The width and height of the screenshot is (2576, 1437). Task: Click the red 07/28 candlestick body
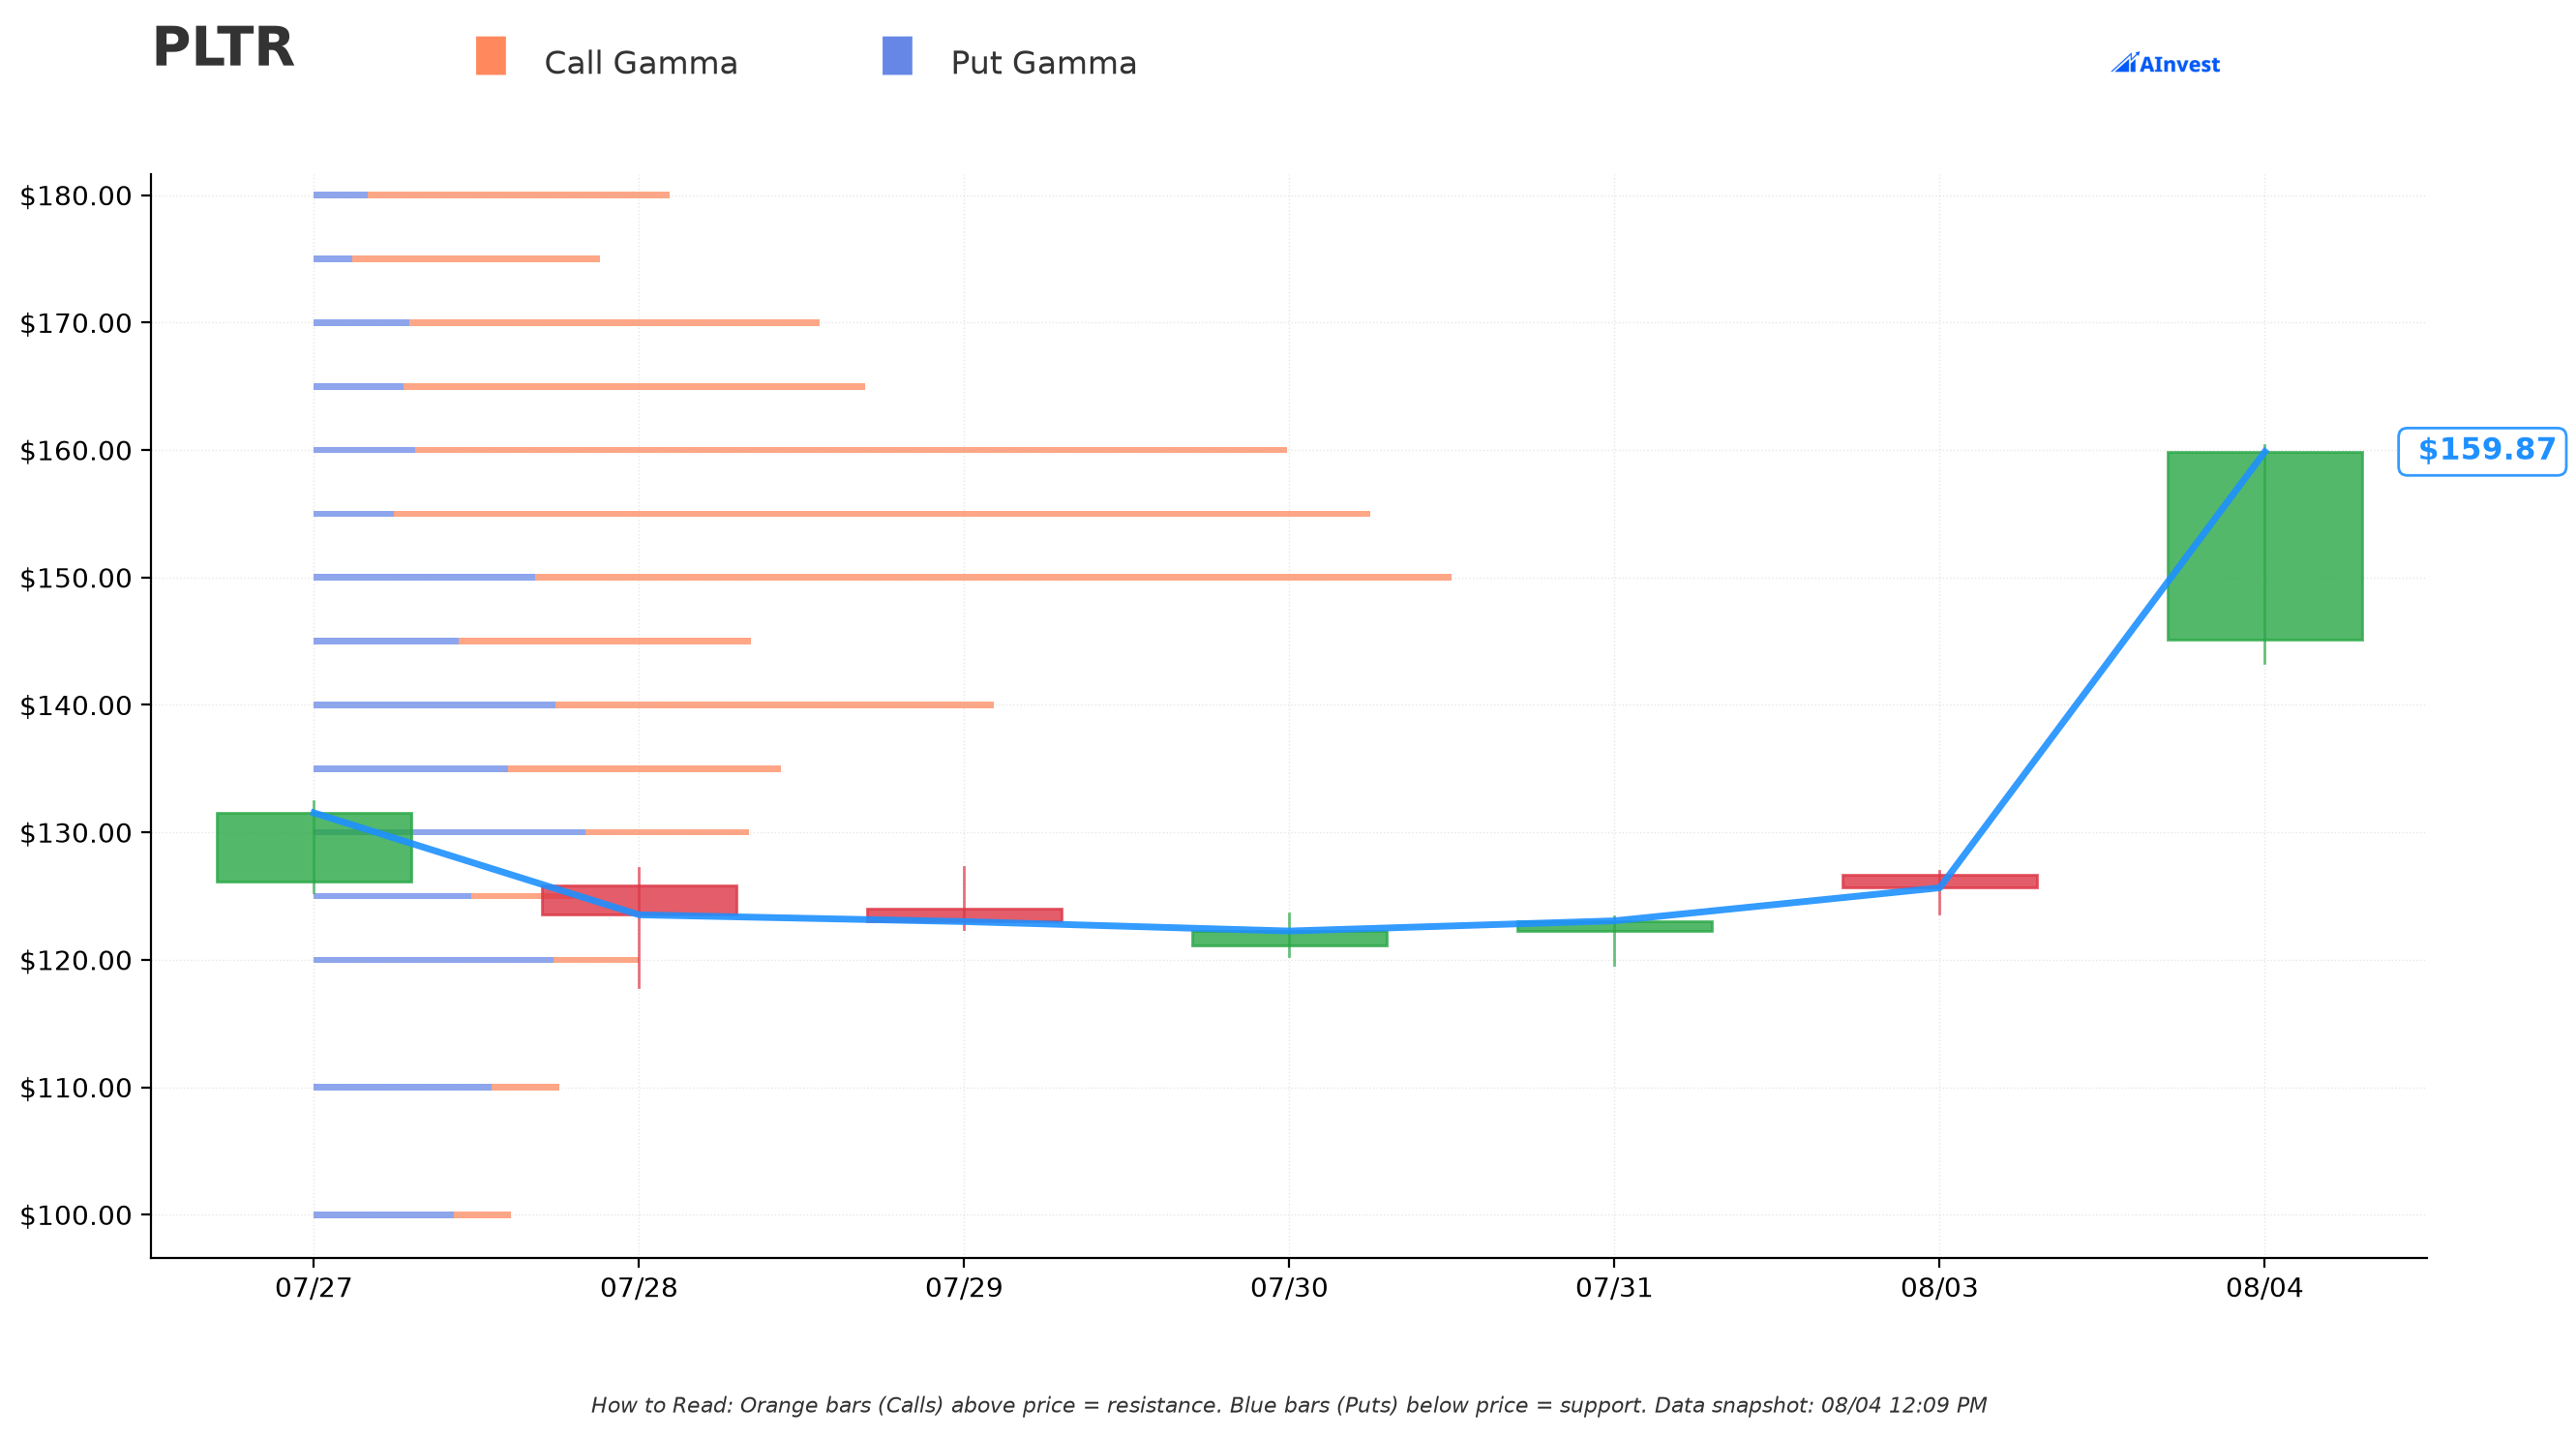tap(639, 900)
